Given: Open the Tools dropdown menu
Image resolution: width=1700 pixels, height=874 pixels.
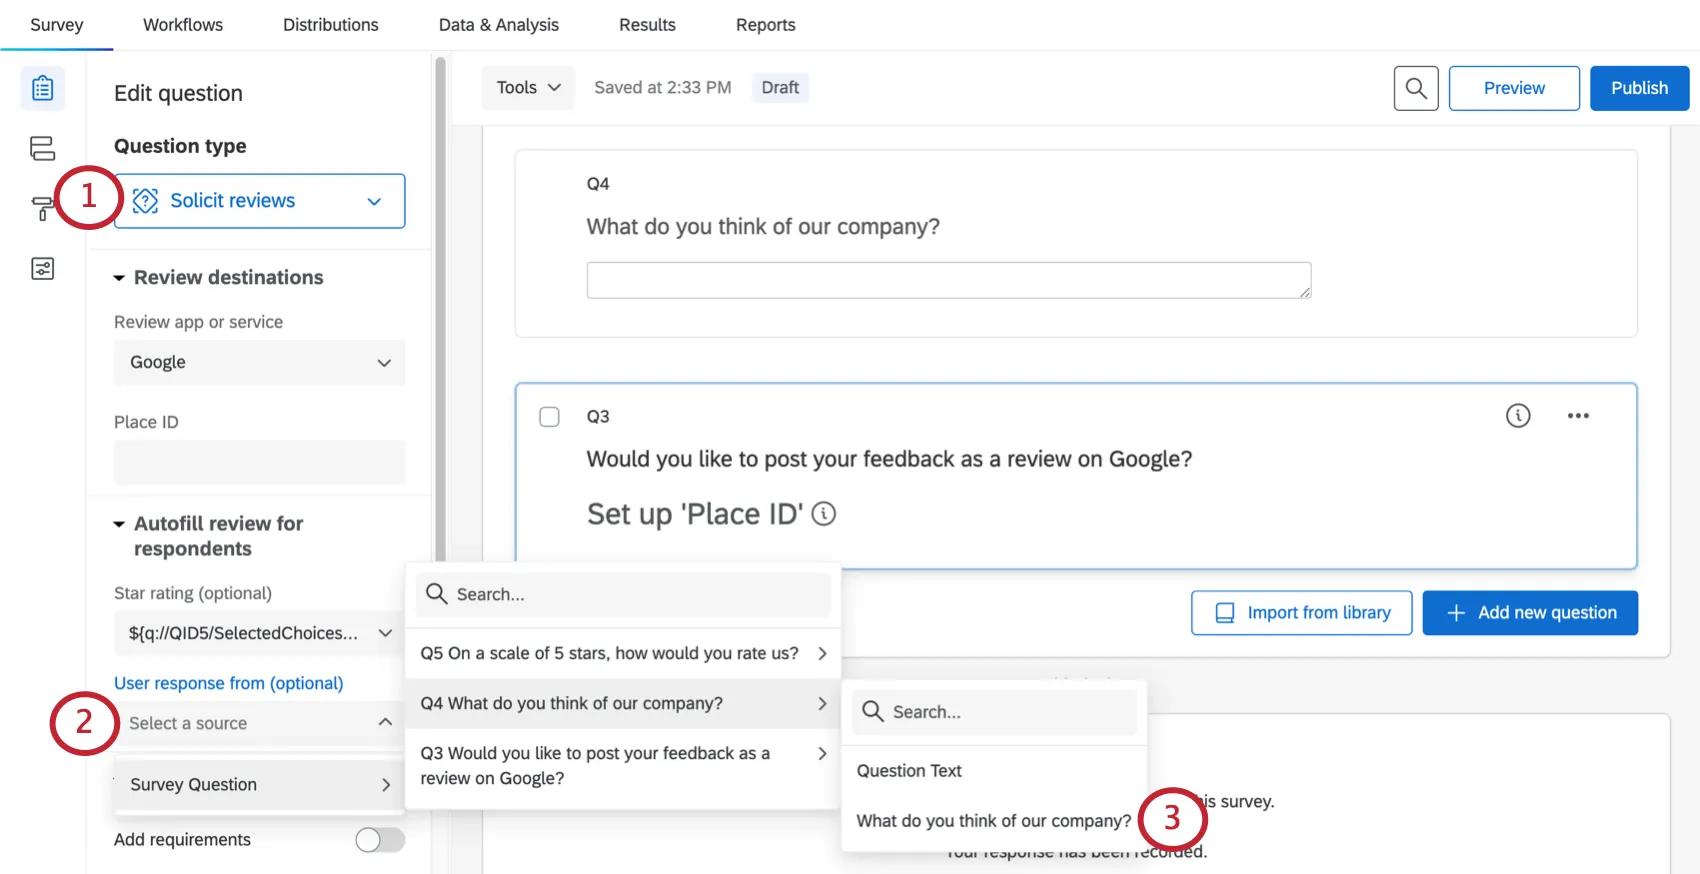Looking at the screenshot, I should (x=527, y=88).
